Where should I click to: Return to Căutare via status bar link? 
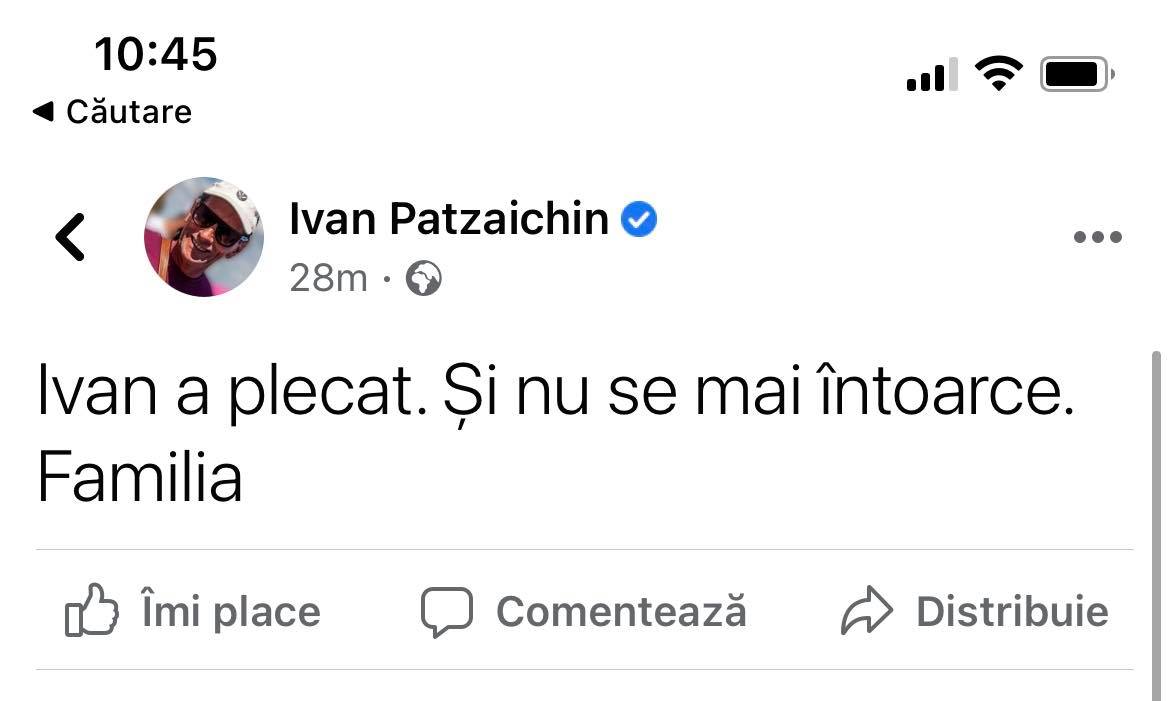click(112, 111)
